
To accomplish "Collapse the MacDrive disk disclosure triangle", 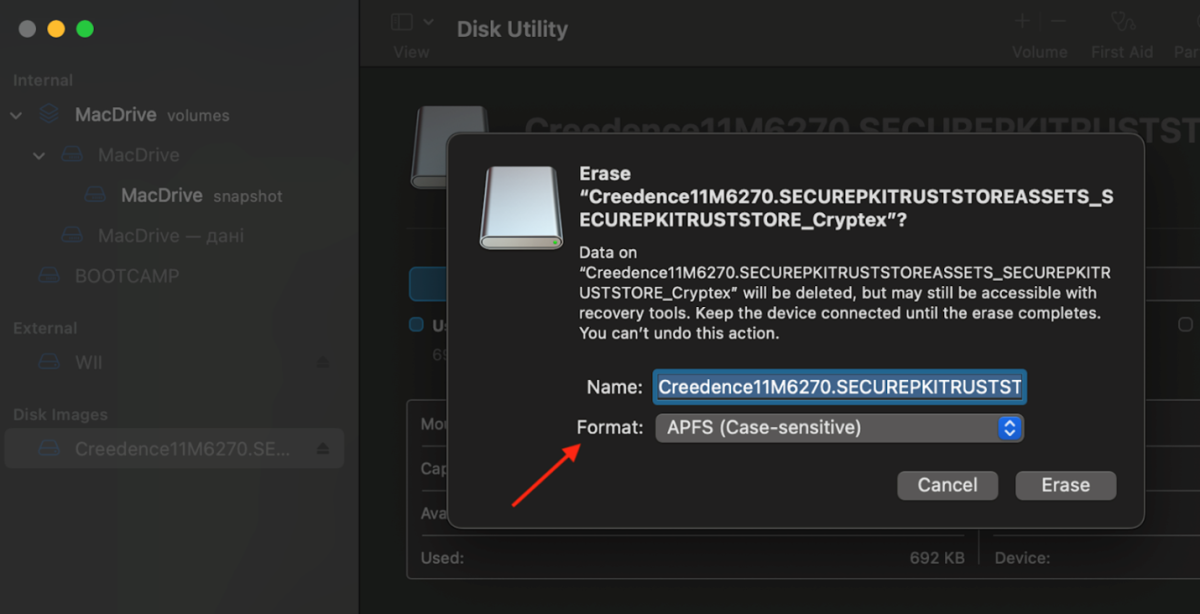I will pyautogui.click(x=38, y=155).
